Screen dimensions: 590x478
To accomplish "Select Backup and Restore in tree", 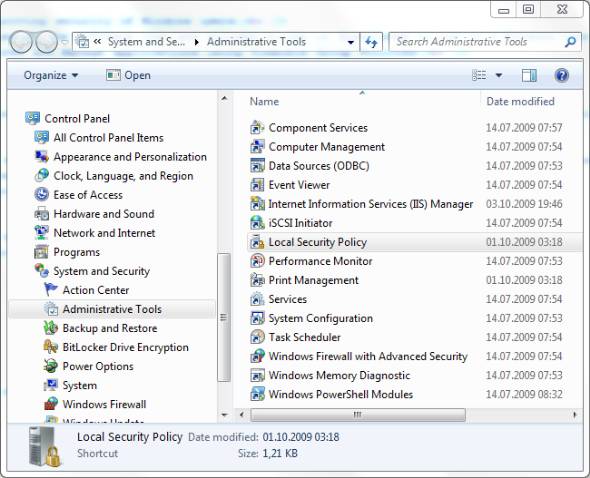I will click(x=110, y=328).
